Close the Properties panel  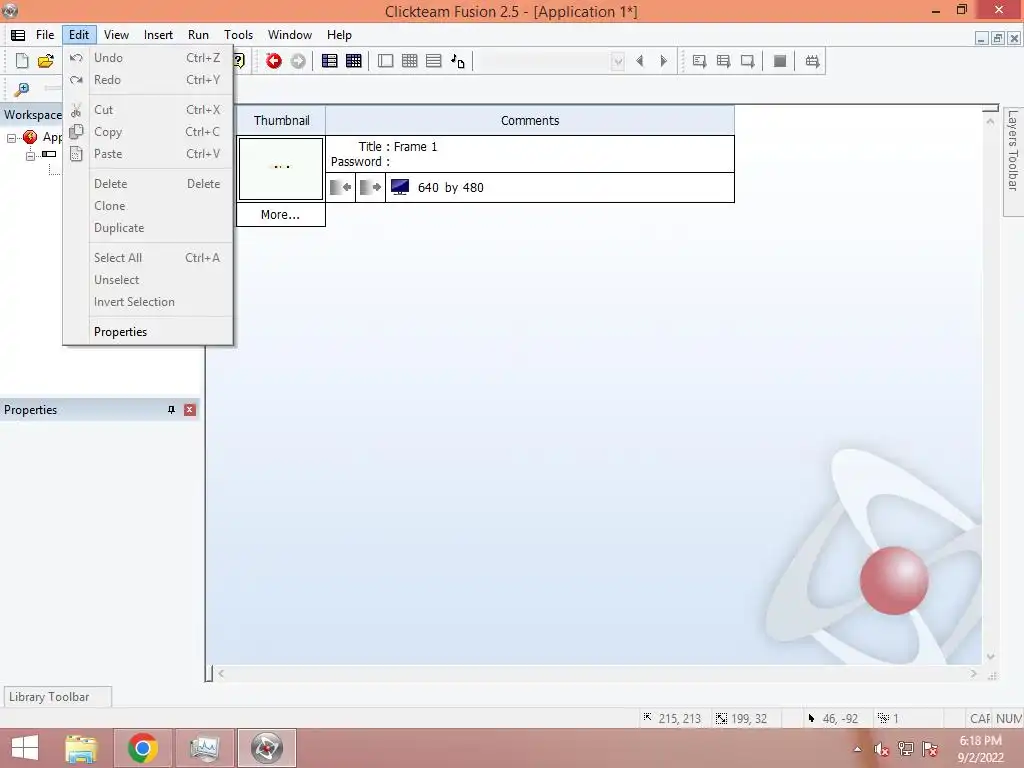tap(189, 409)
